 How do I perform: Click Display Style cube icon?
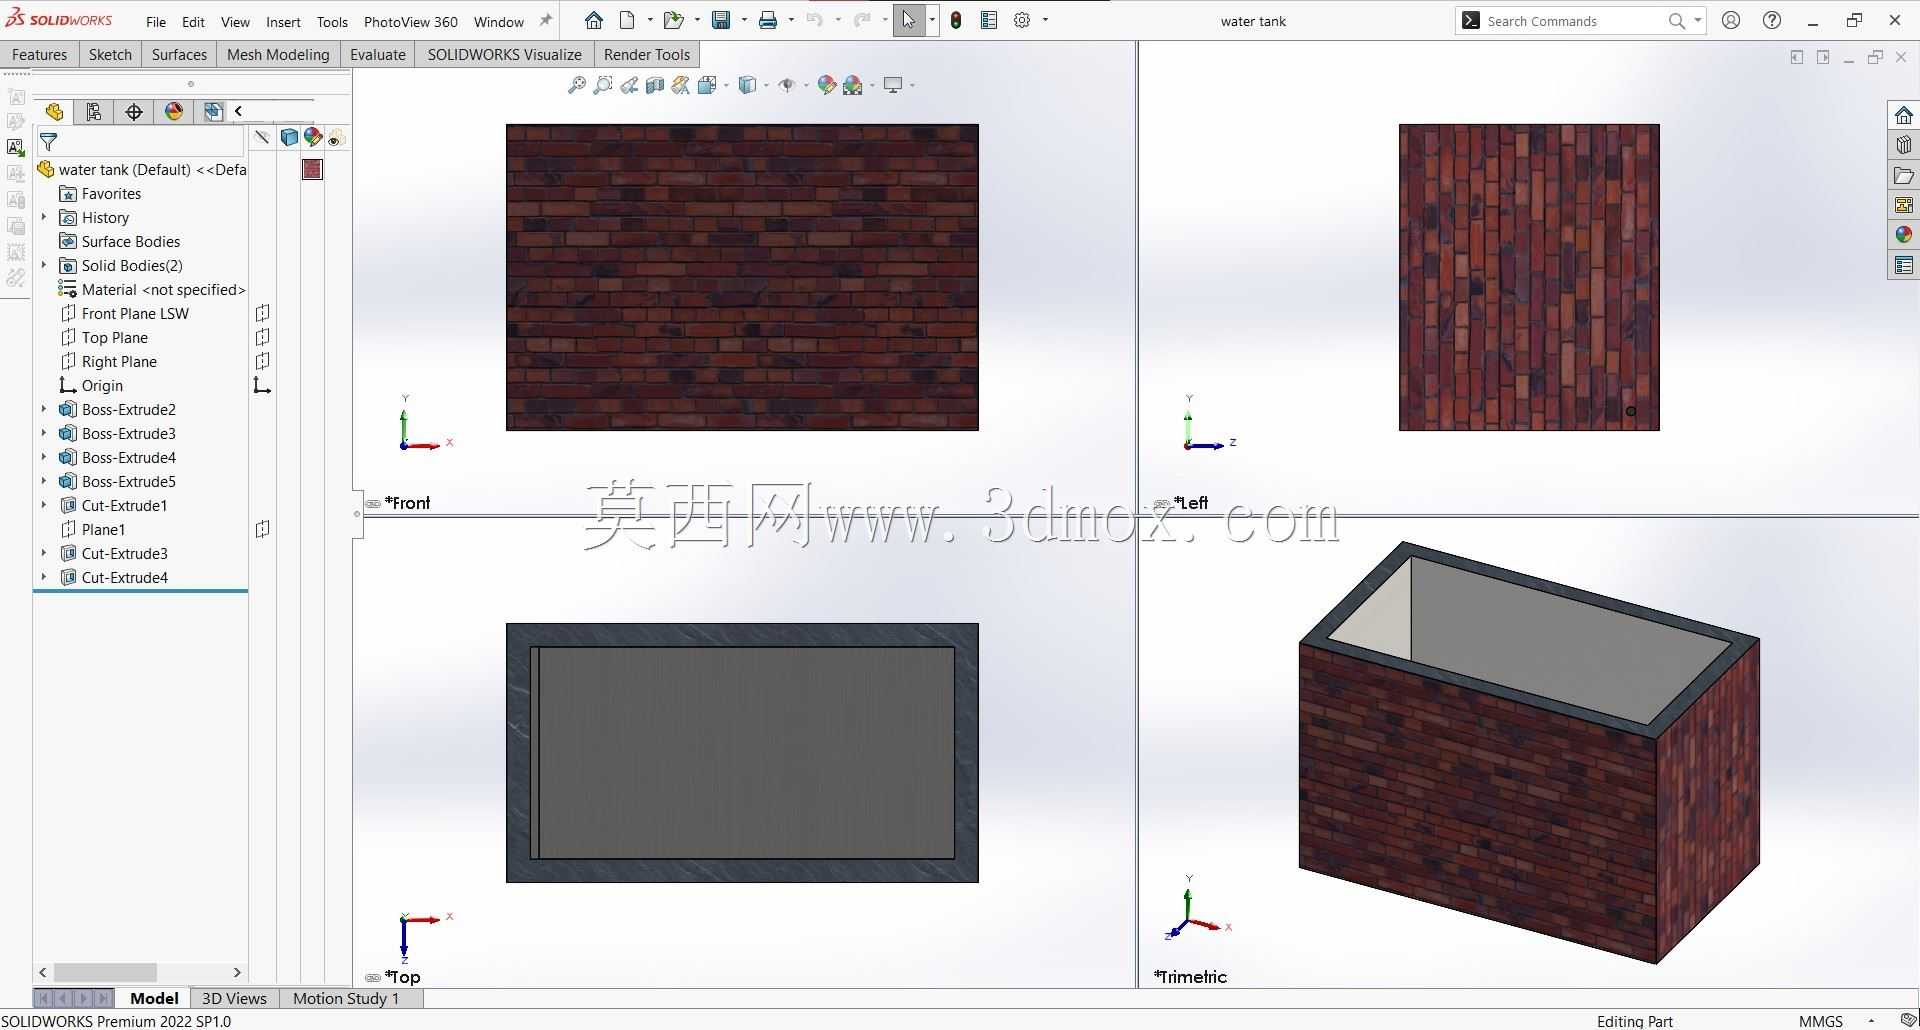point(747,85)
